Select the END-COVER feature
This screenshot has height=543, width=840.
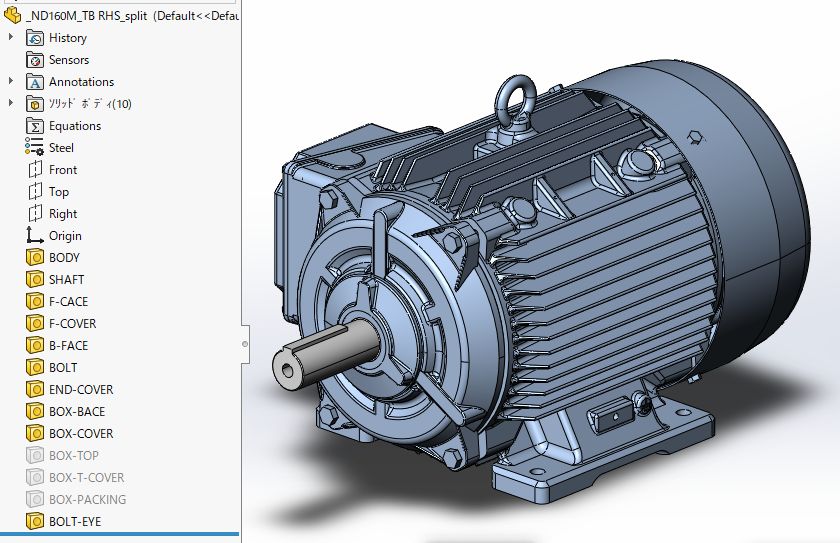pos(81,390)
